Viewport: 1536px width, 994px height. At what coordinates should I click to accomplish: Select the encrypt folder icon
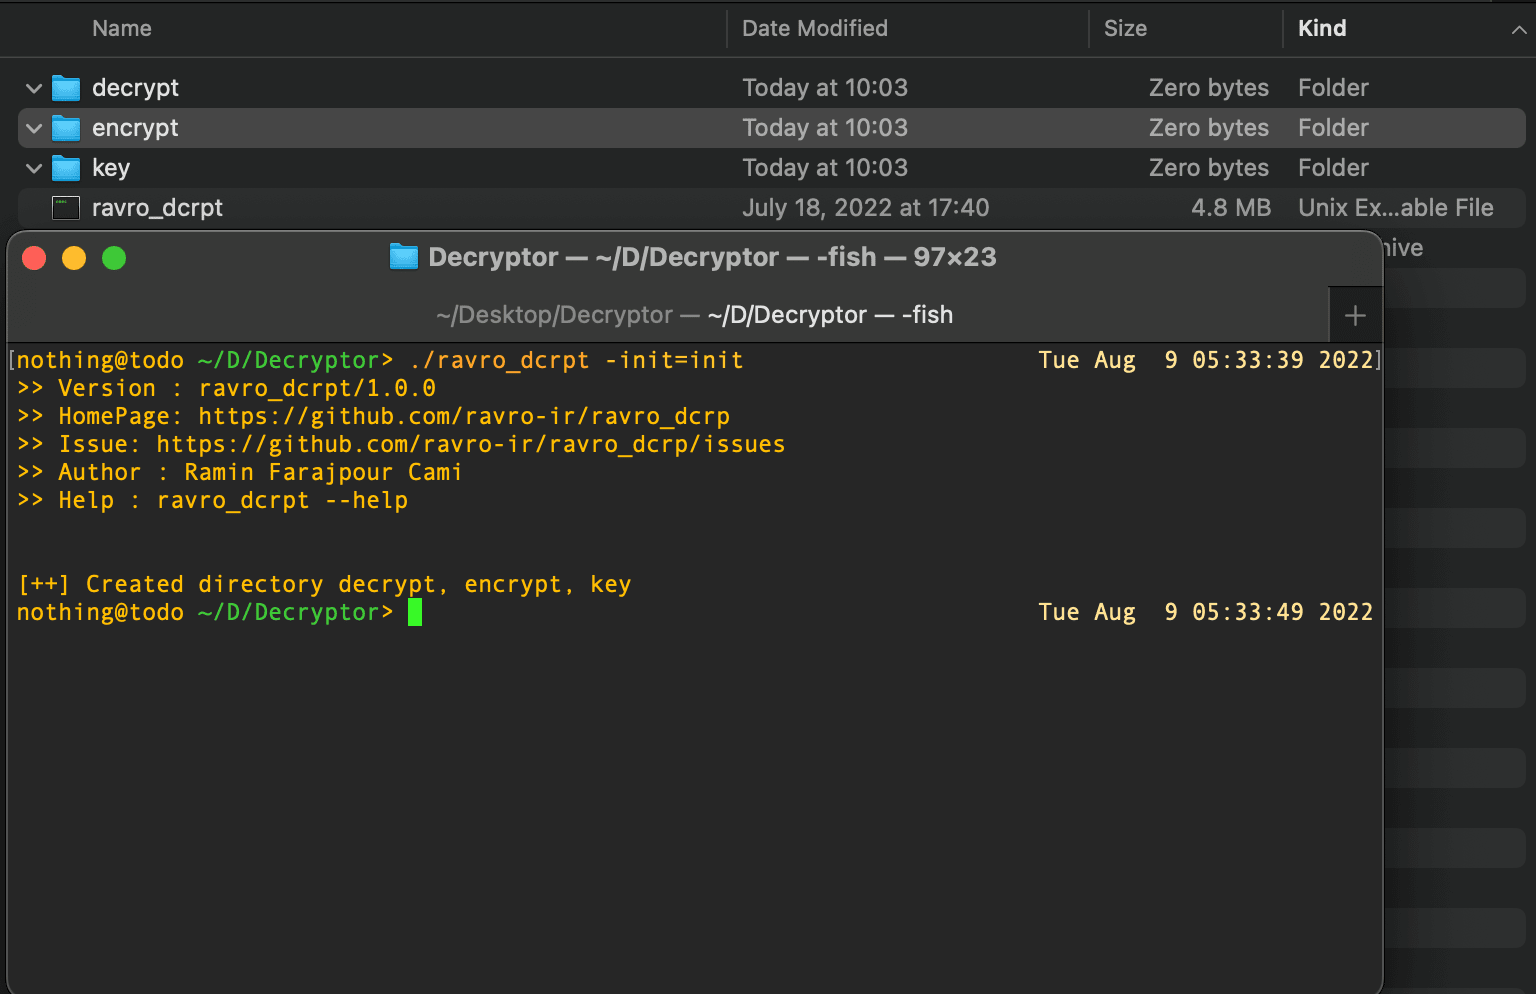click(66, 128)
